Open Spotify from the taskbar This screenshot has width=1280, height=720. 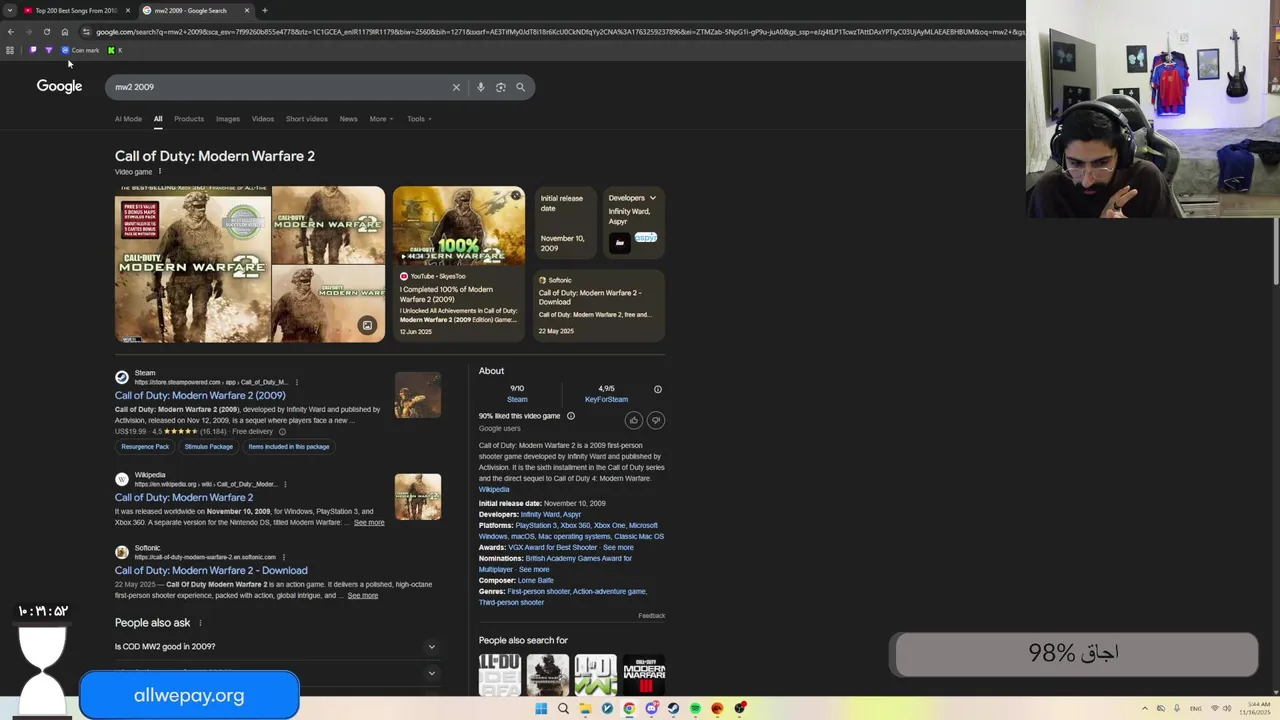695,708
